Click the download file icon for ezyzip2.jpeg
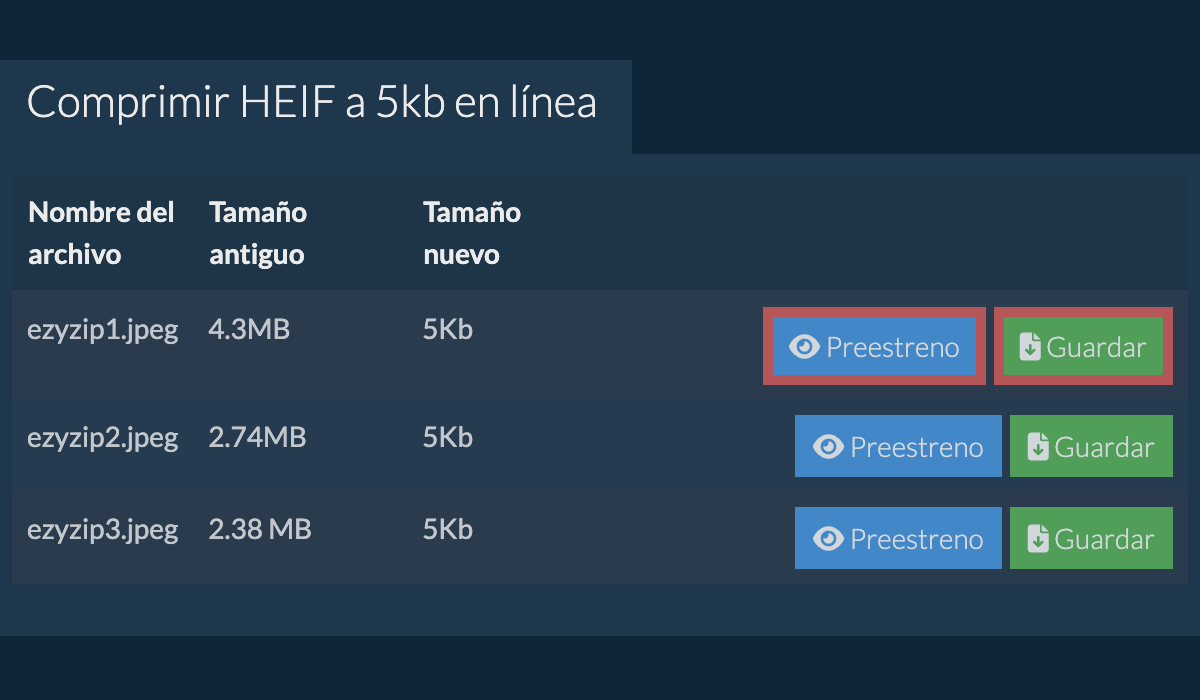1200x700 pixels. (x=1038, y=447)
